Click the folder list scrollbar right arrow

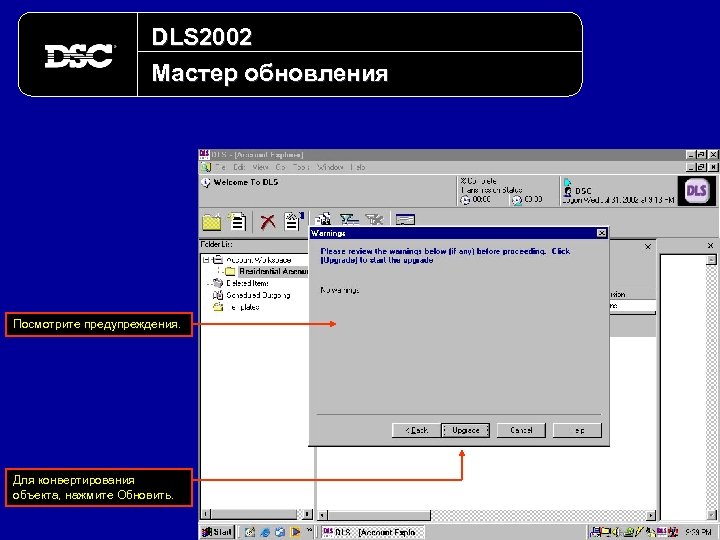click(x=308, y=514)
